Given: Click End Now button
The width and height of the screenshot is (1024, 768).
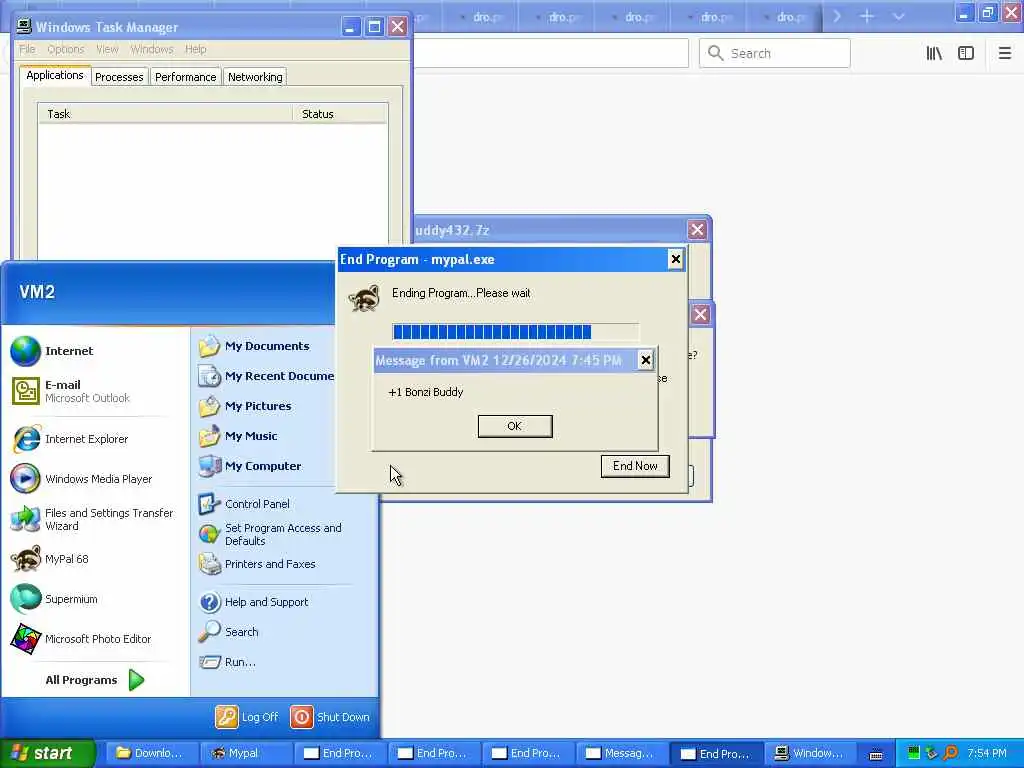Looking at the screenshot, I should pos(635,466).
